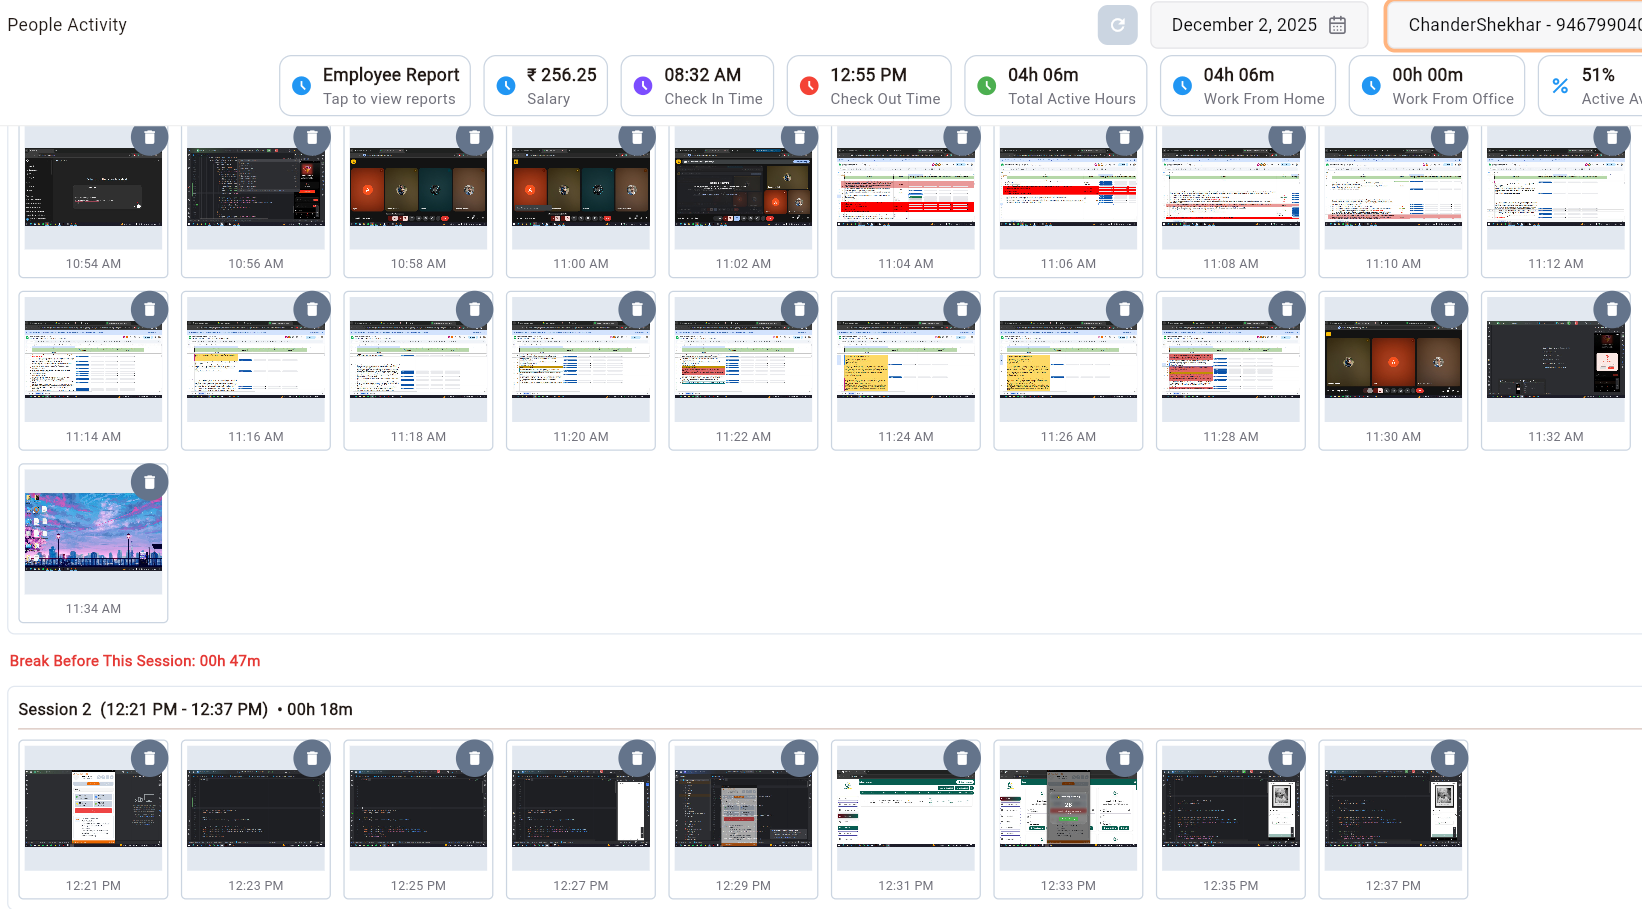Open the 10:58 AM video call thumbnail

(418, 187)
